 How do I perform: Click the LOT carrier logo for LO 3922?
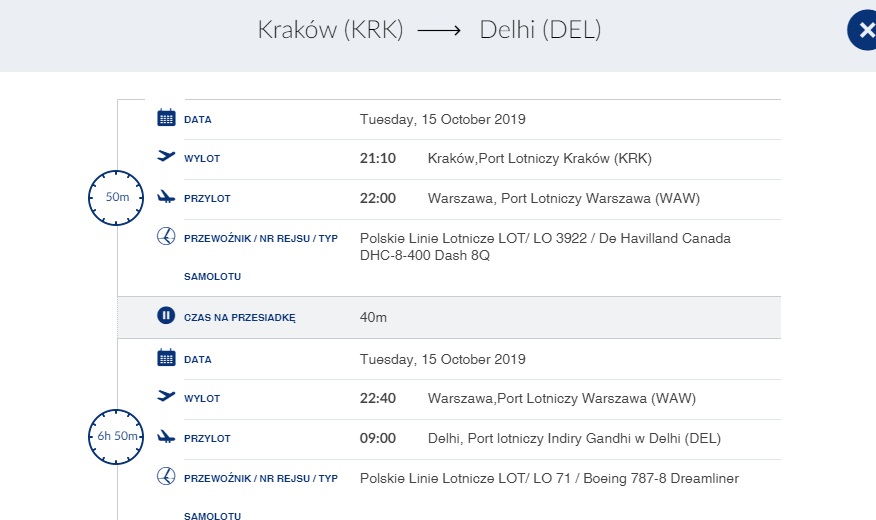click(166, 236)
